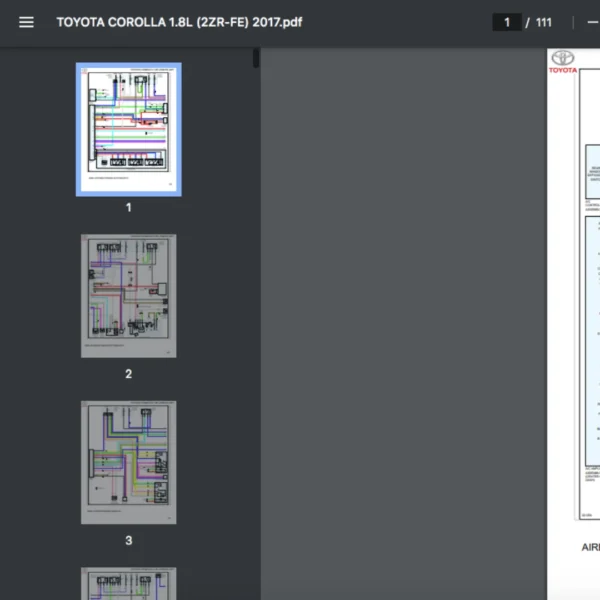Click the zoom out minus button
The height and width of the screenshot is (600, 600).
(592, 22)
